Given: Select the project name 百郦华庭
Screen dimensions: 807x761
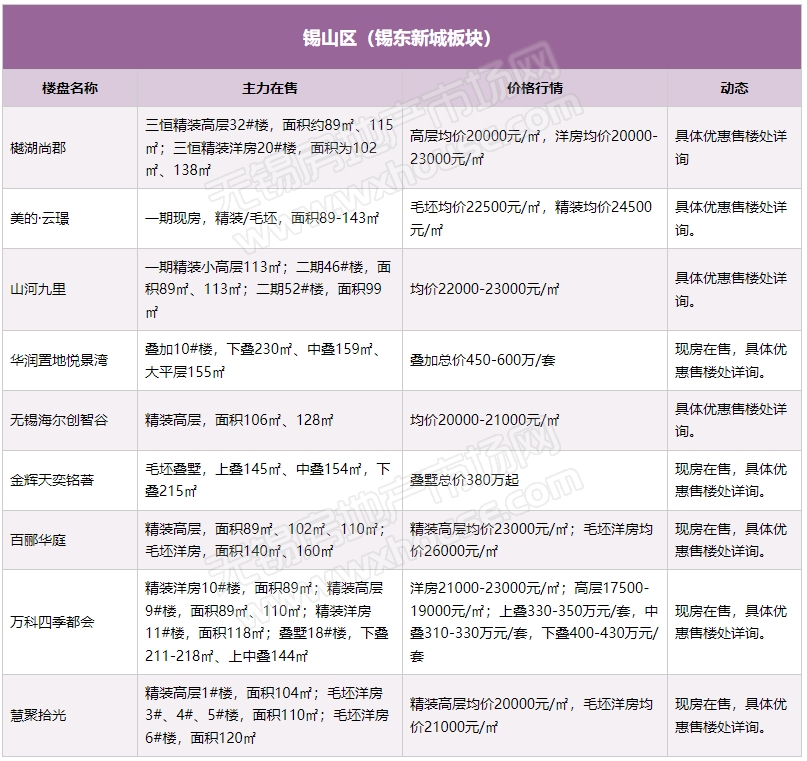Looking at the screenshot, I should pos(39,540).
